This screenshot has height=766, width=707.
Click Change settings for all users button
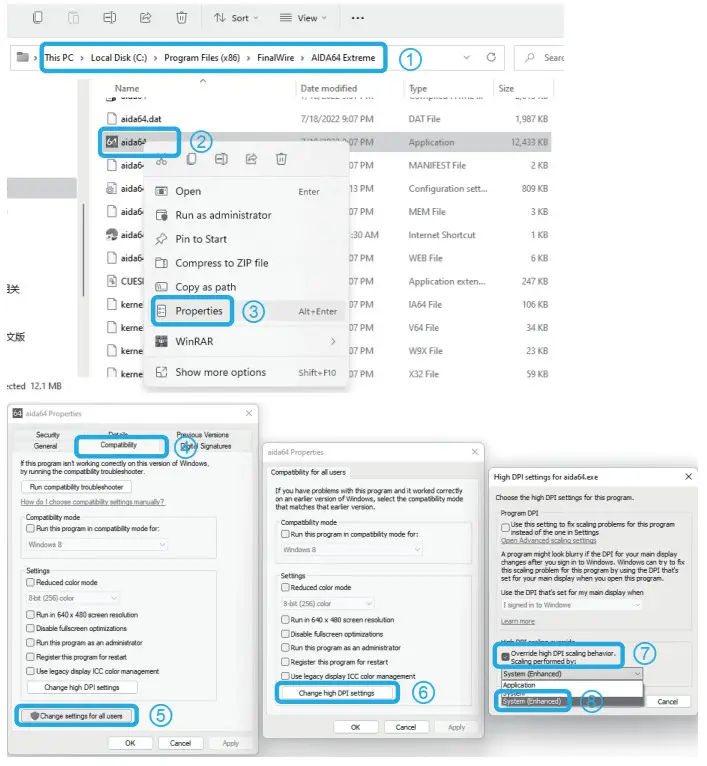pyautogui.click(x=76, y=716)
